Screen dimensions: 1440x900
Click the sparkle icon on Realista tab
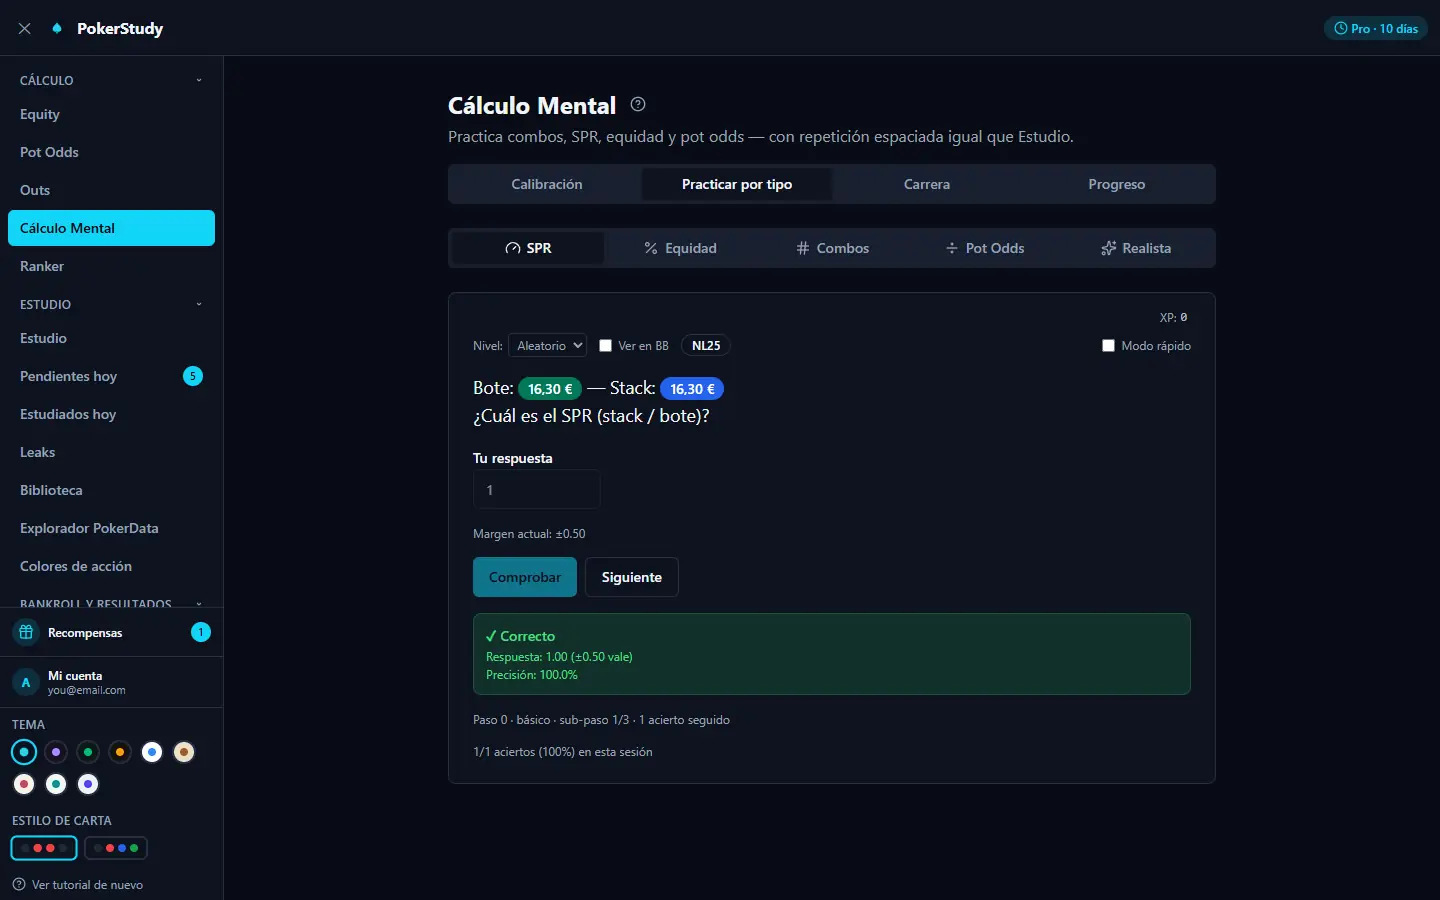(1108, 248)
